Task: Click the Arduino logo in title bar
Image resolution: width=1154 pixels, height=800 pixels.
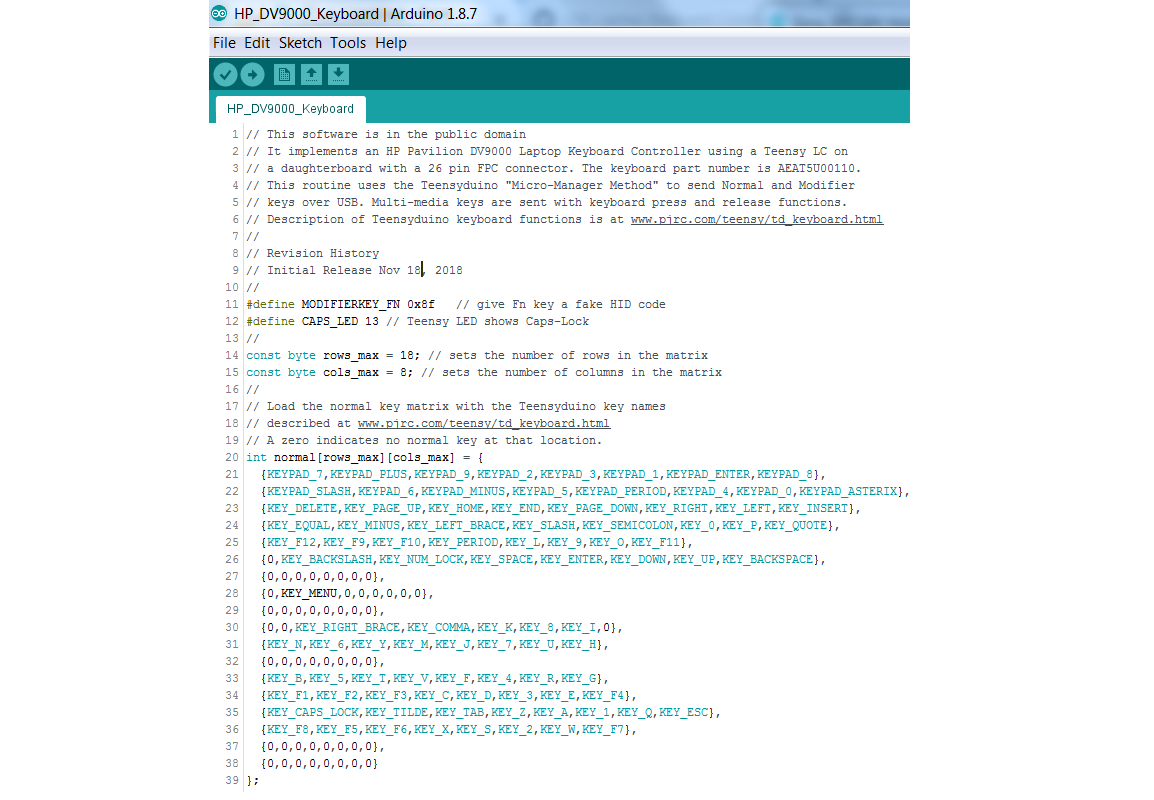Action: (x=219, y=13)
